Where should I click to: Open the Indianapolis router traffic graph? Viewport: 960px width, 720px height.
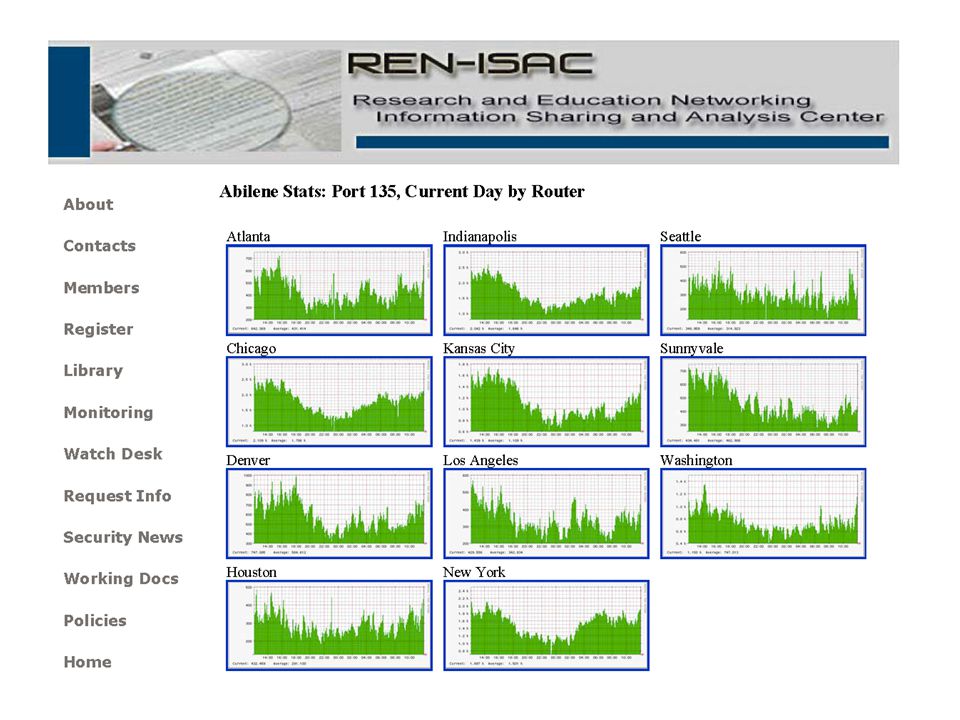(x=546, y=290)
